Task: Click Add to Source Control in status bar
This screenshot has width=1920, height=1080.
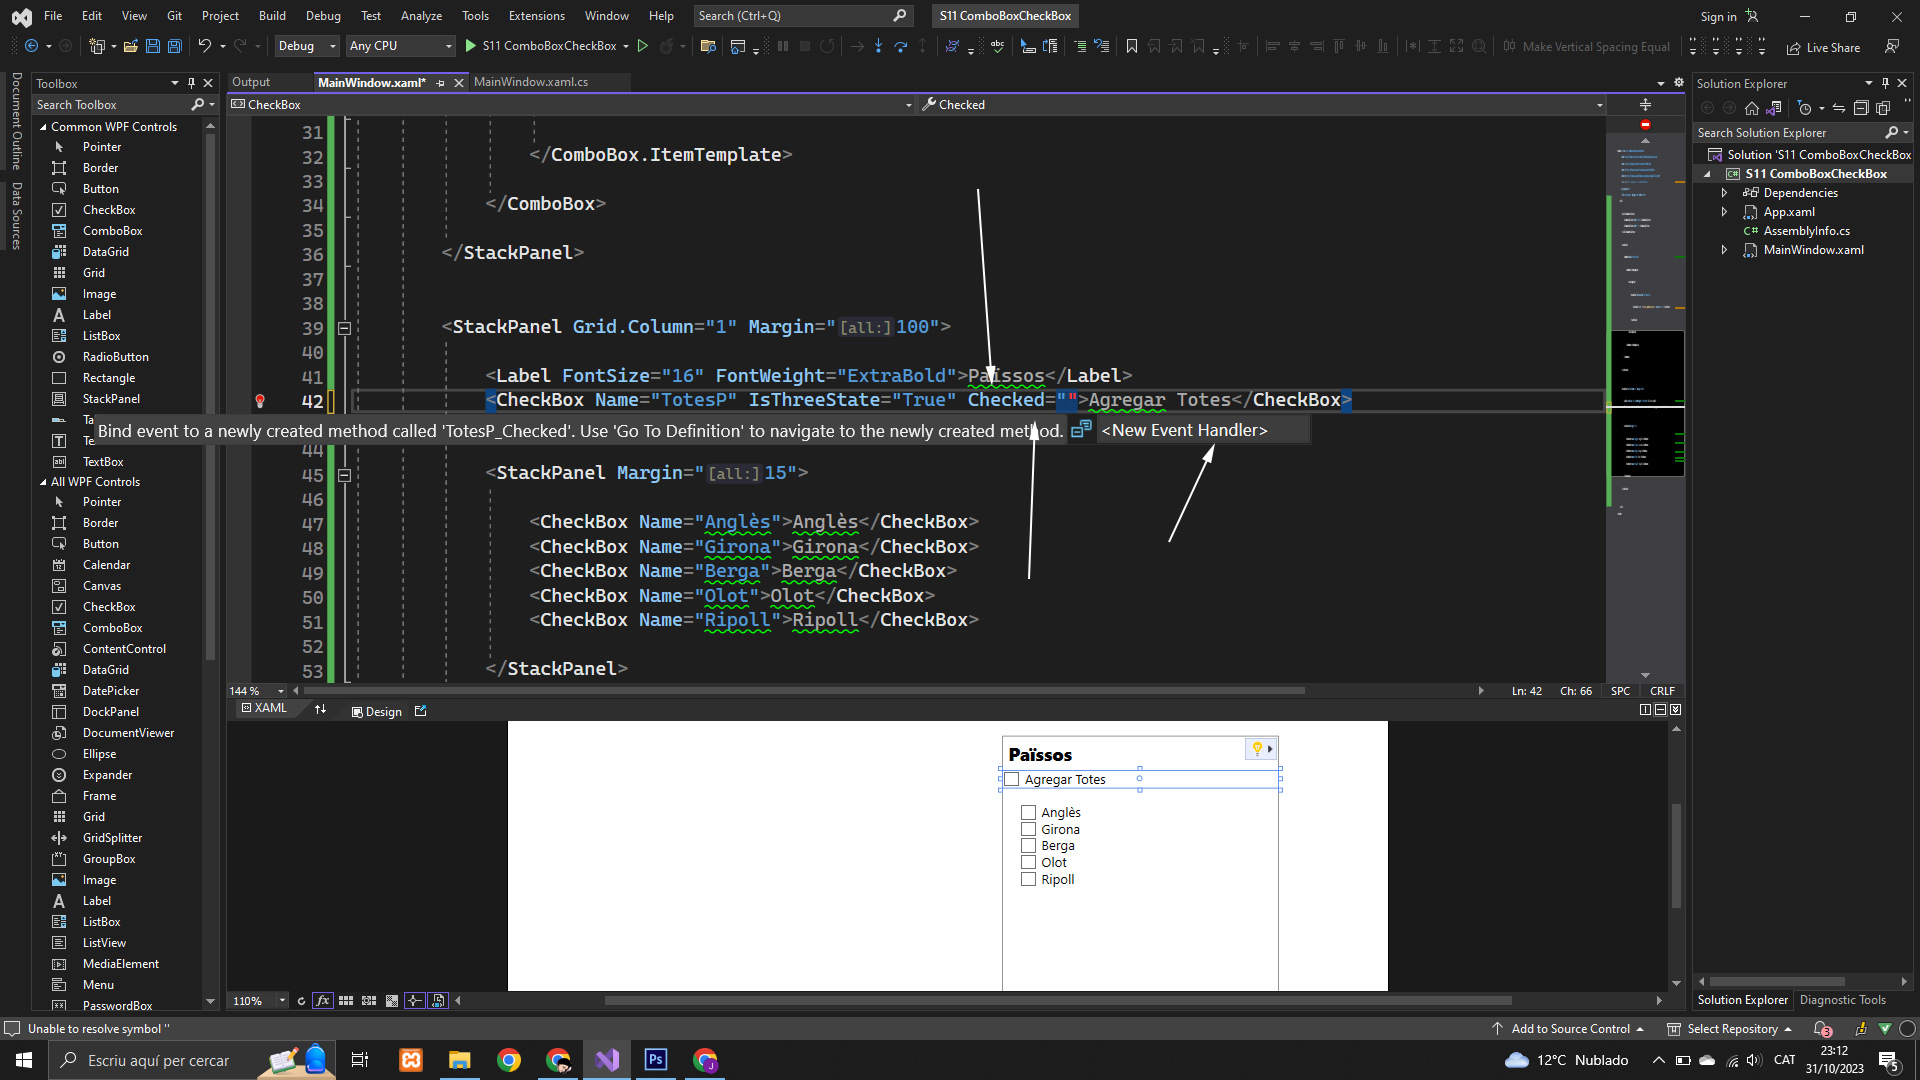Action: coord(1570,1029)
